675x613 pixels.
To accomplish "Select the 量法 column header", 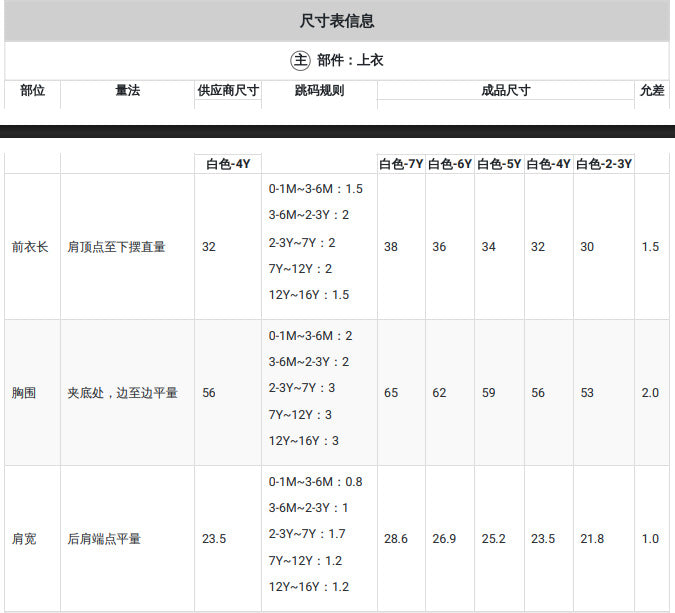I will click(x=127, y=90).
